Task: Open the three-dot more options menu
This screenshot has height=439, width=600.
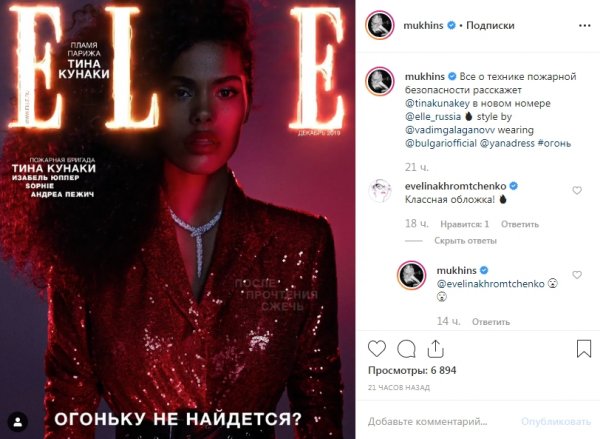Action: click(x=585, y=26)
